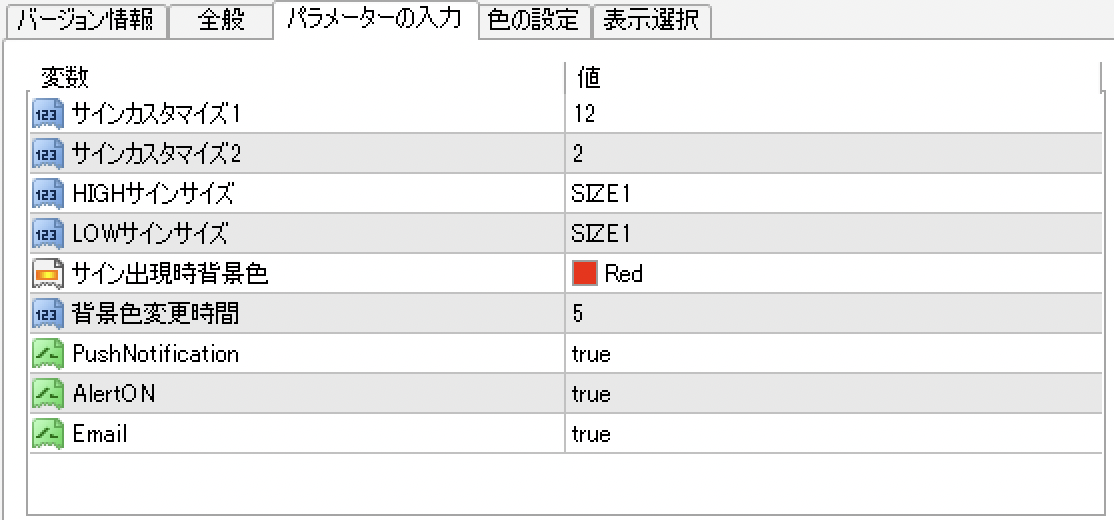1114x520 pixels.
Task: Switch to the 全般 tab
Action: coord(221,21)
